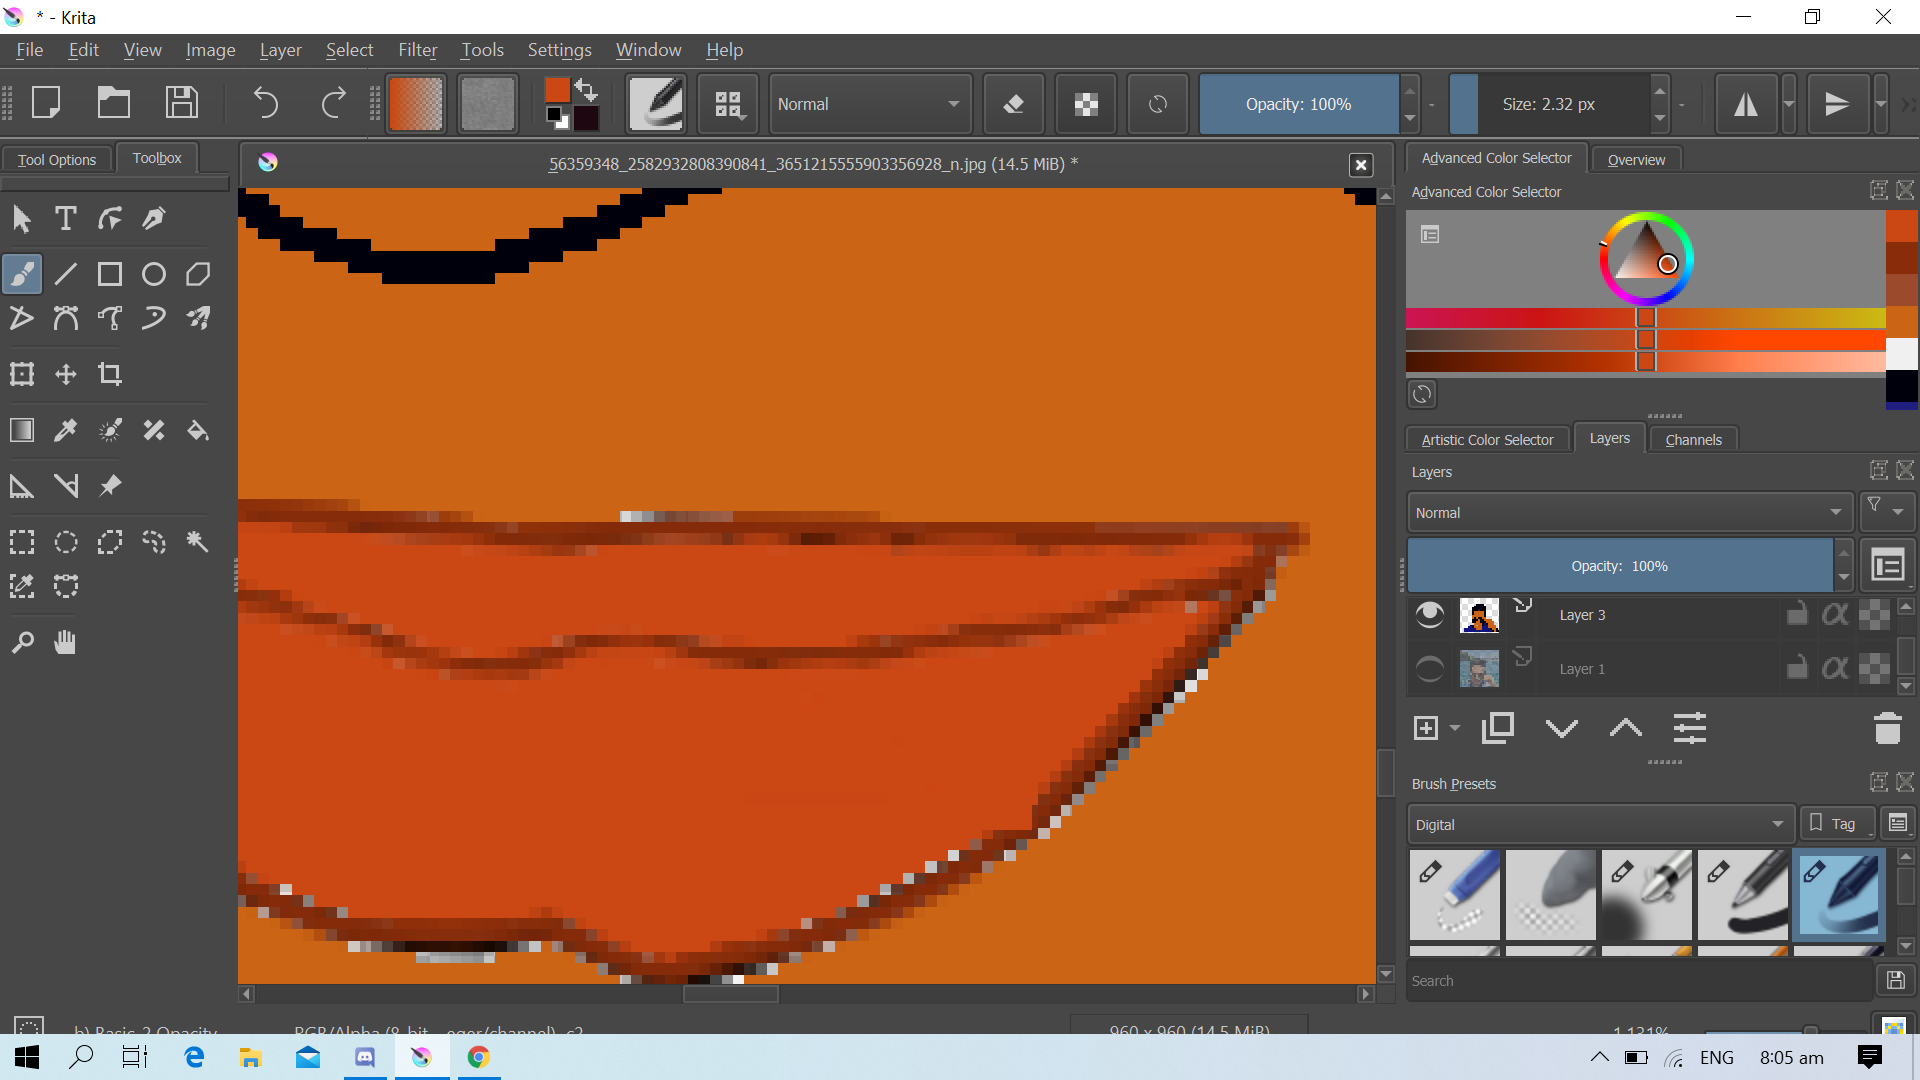Viewport: 1920px width, 1080px height.
Task: Select the Calligraphy tool
Action: coord(154,218)
